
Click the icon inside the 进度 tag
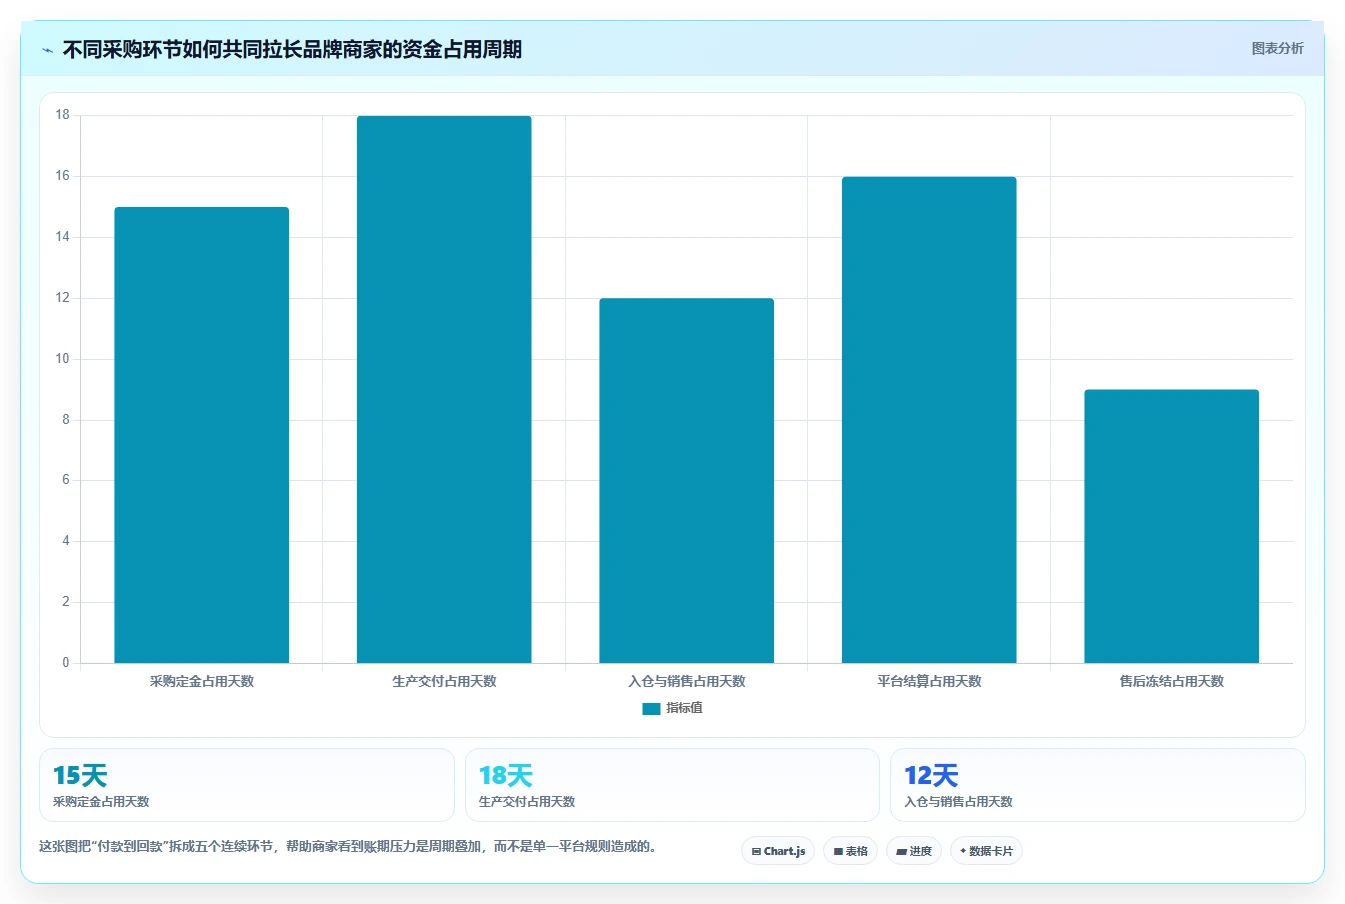coord(901,852)
